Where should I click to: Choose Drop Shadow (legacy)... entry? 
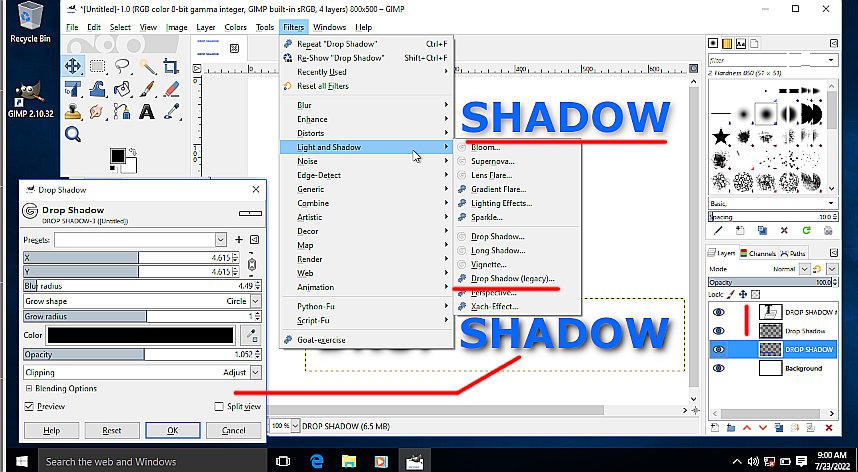[513, 278]
